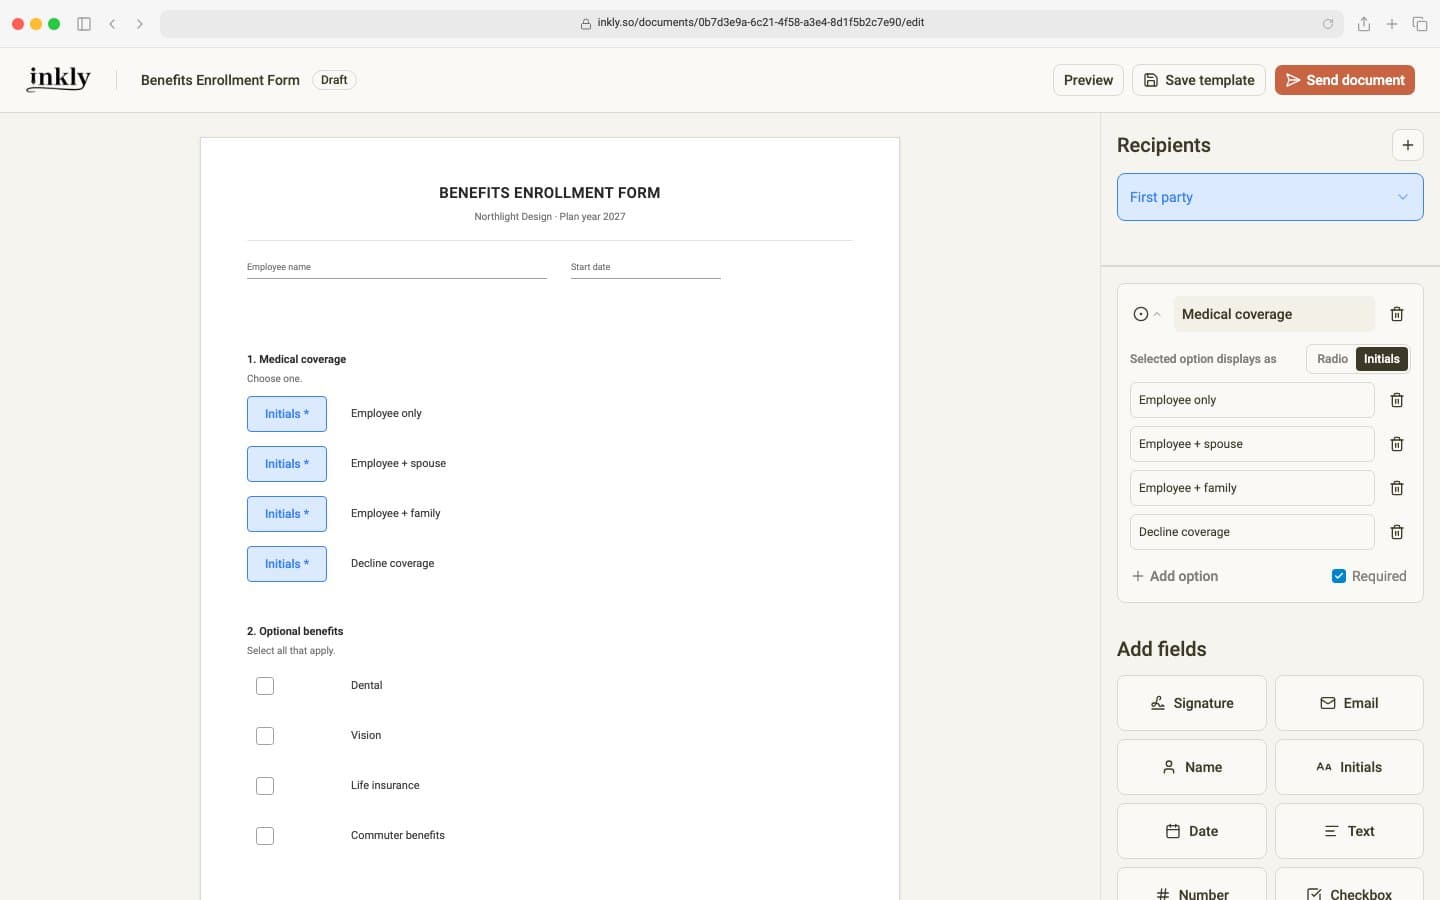
Task: Toggle the browser sidebar
Action: pyautogui.click(x=84, y=23)
